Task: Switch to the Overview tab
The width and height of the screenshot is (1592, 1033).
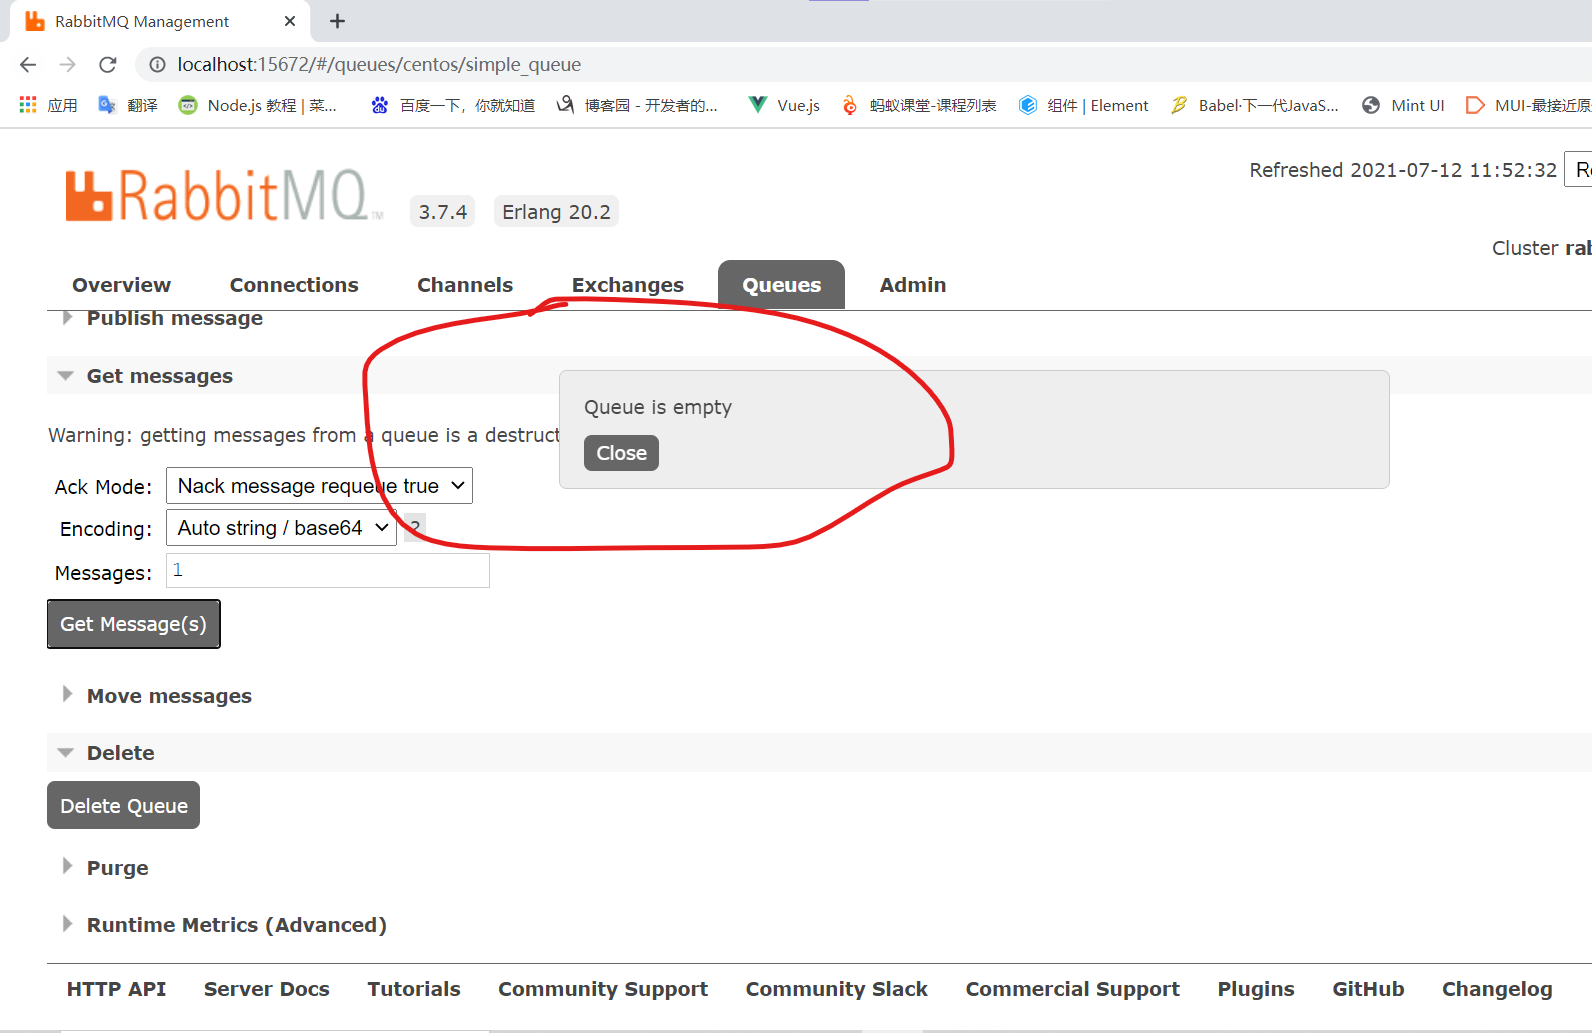Action: pyautogui.click(x=121, y=285)
